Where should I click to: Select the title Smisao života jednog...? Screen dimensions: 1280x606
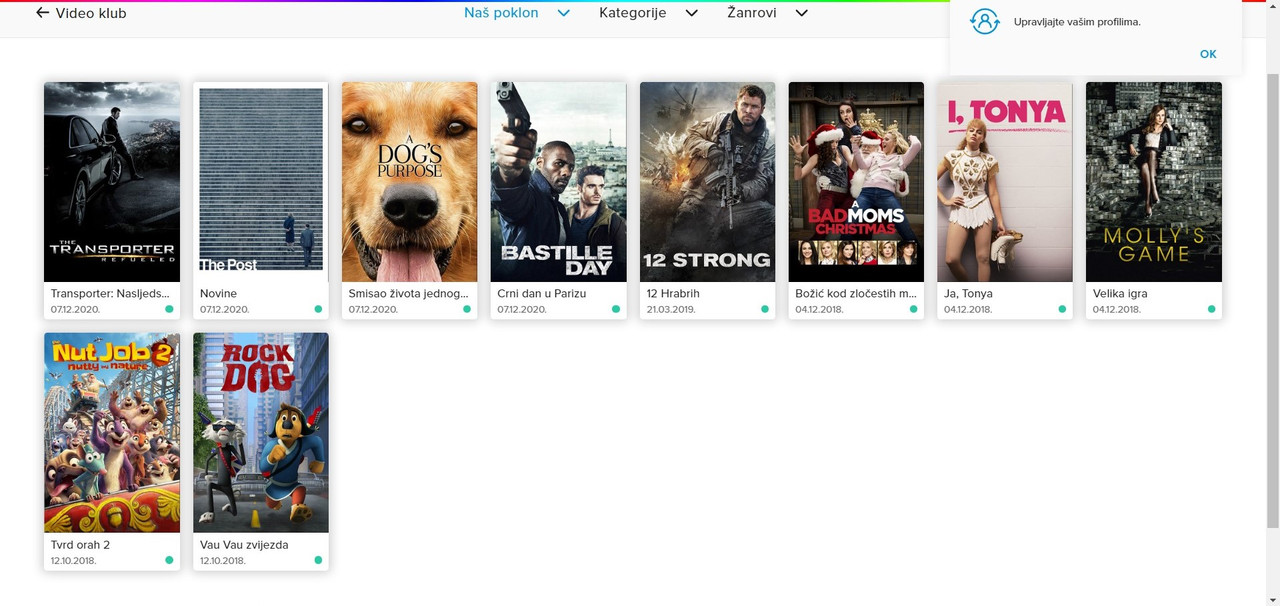pyautogui.click(x=408, y=294)
